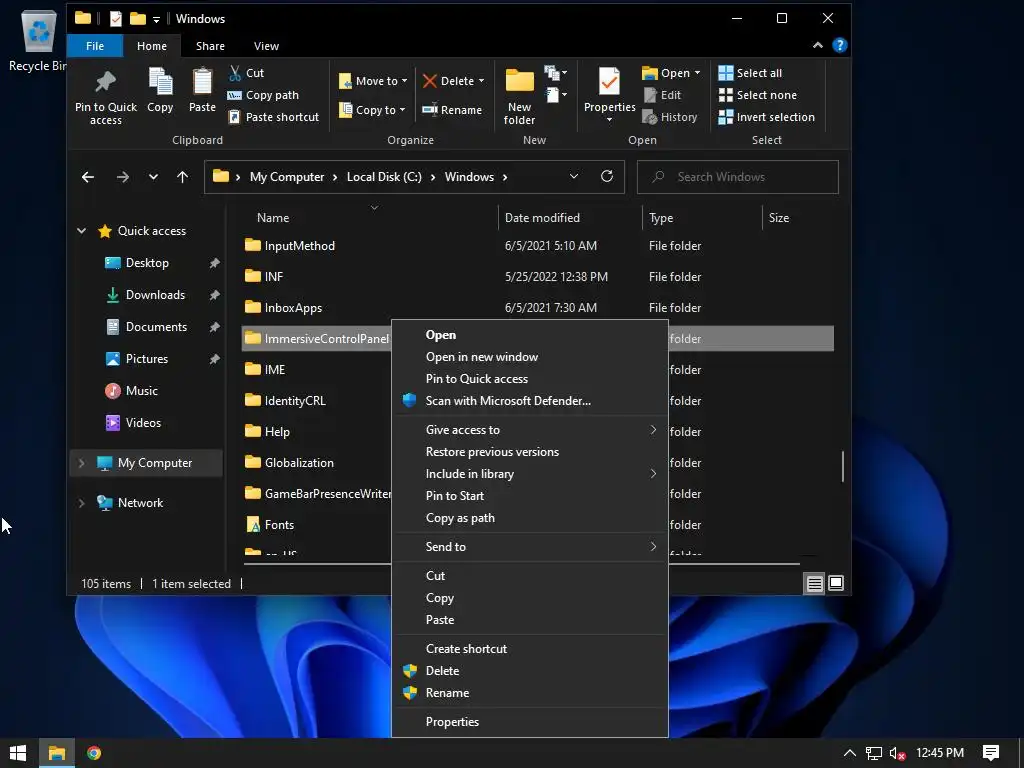The image size is (1024, 768).
Task: Open Videos in the navigation pane
Action: 142,423
